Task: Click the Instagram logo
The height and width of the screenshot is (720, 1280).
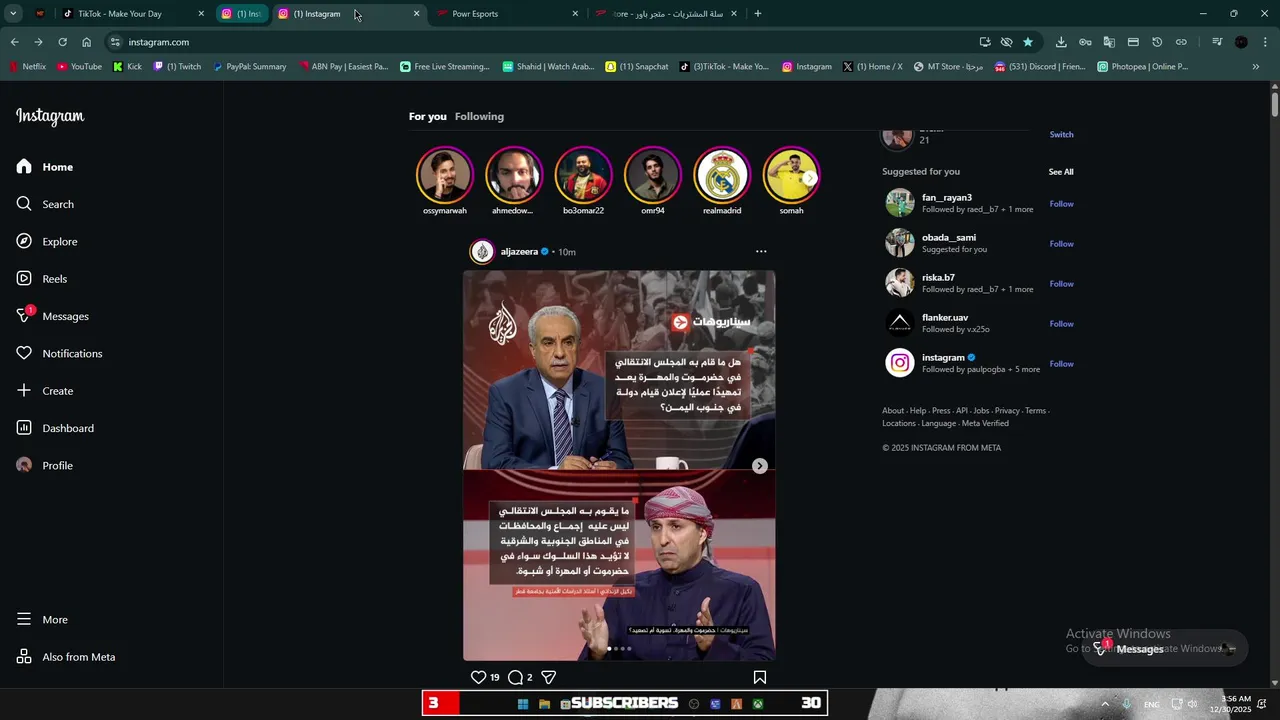Action: (50, 117)
